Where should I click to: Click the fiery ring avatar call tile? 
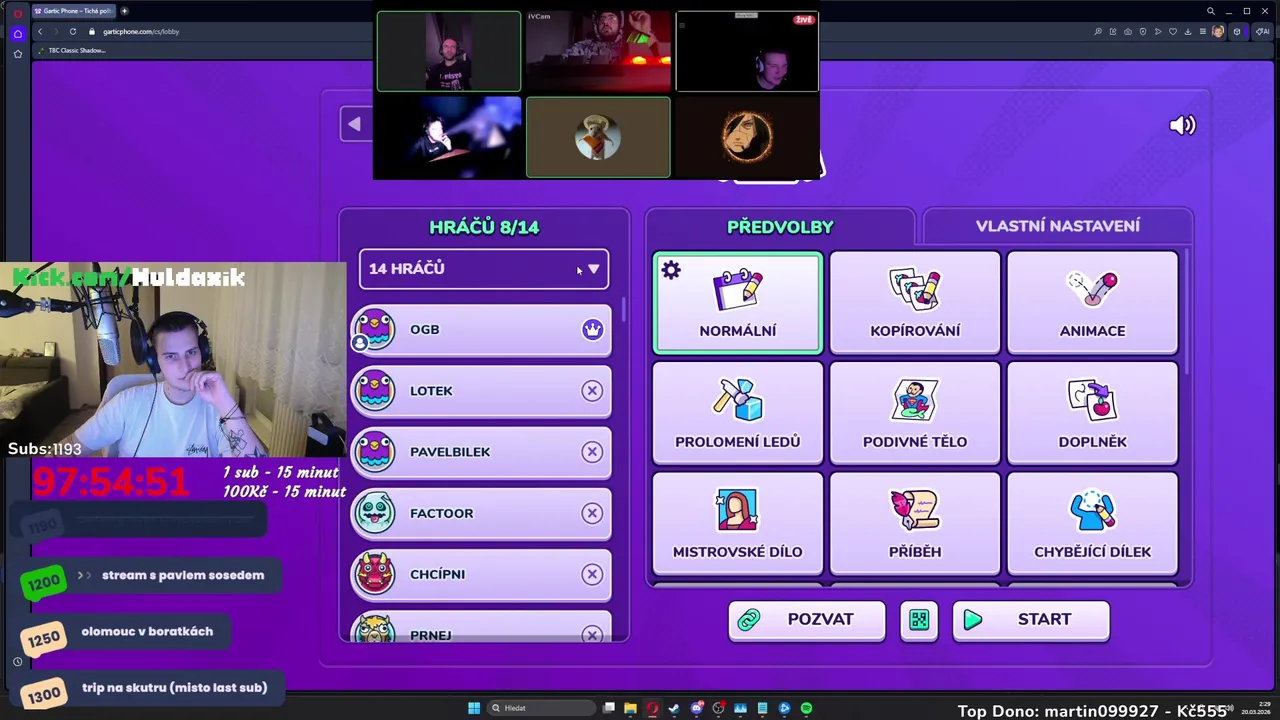coord(747,137)
